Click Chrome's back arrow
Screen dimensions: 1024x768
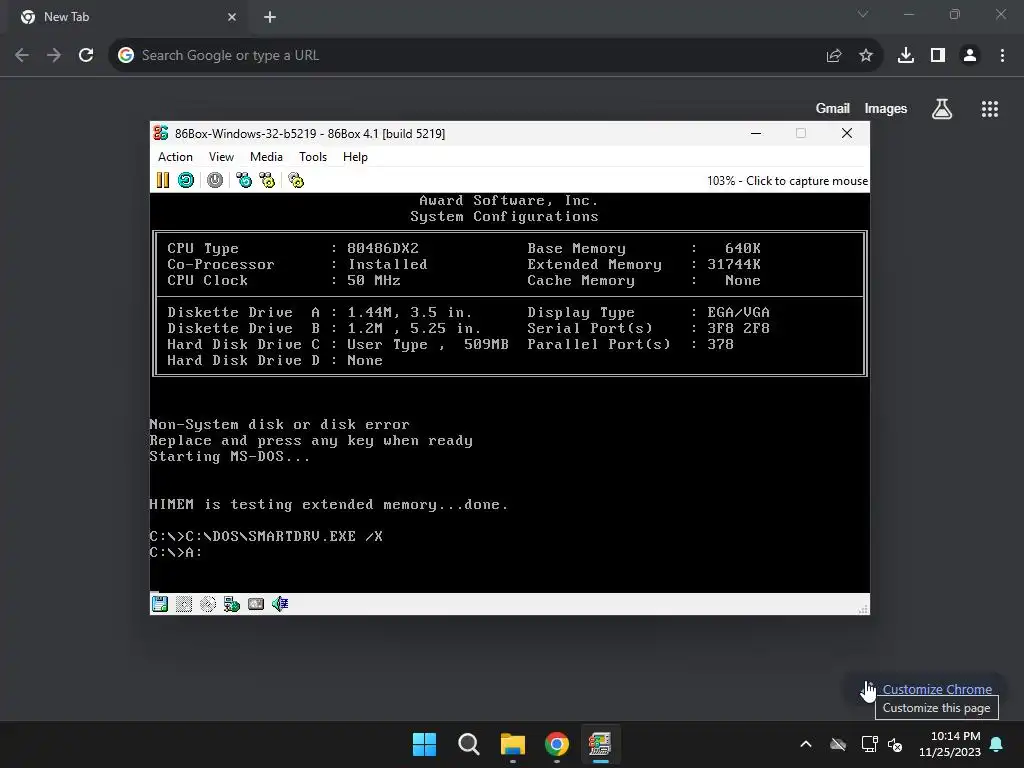point(22,56)
